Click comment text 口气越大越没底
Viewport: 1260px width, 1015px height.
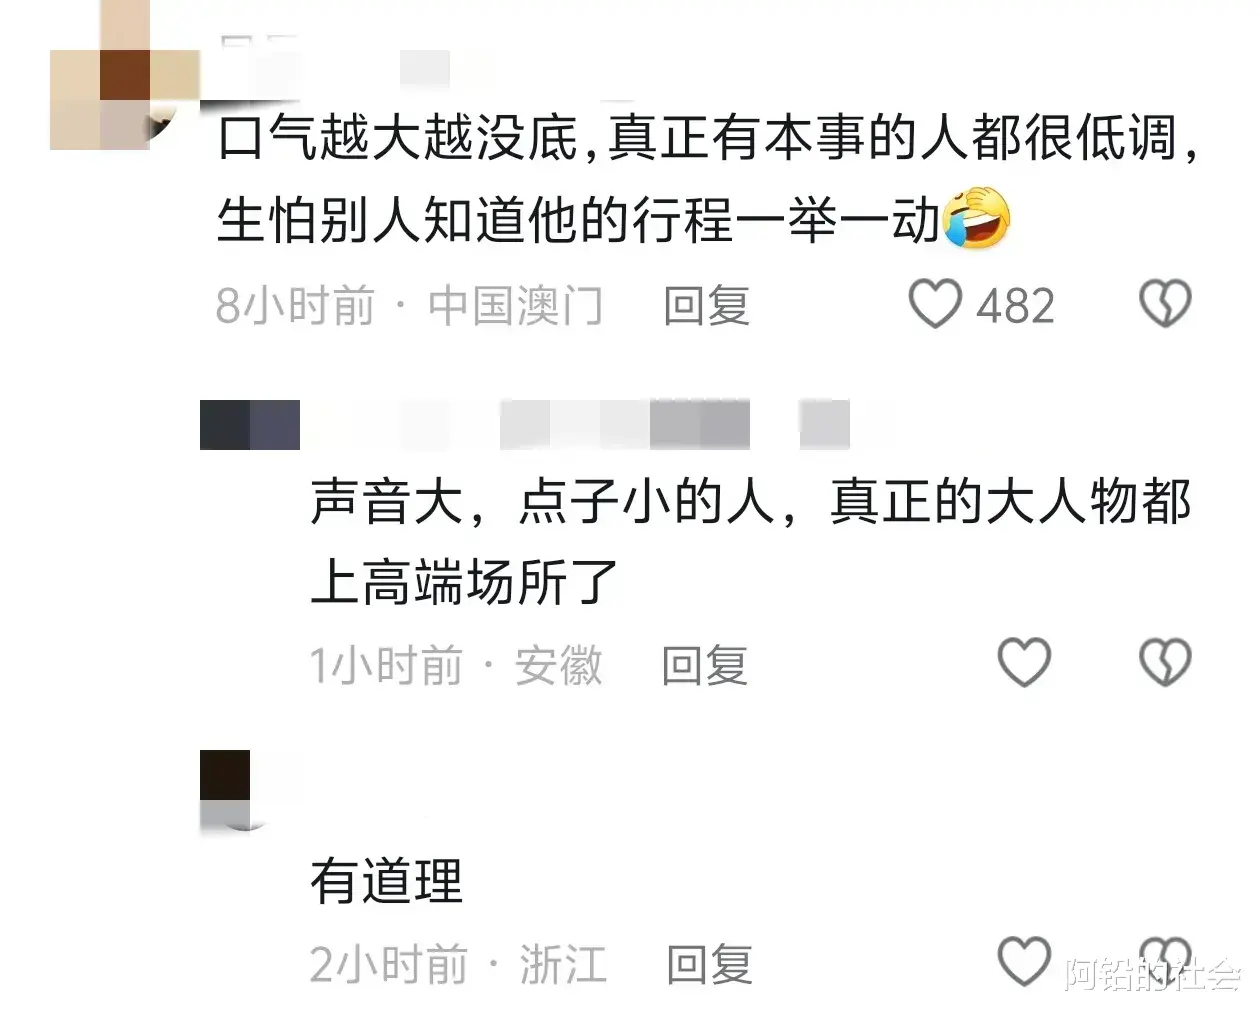(x=398, y=138)
